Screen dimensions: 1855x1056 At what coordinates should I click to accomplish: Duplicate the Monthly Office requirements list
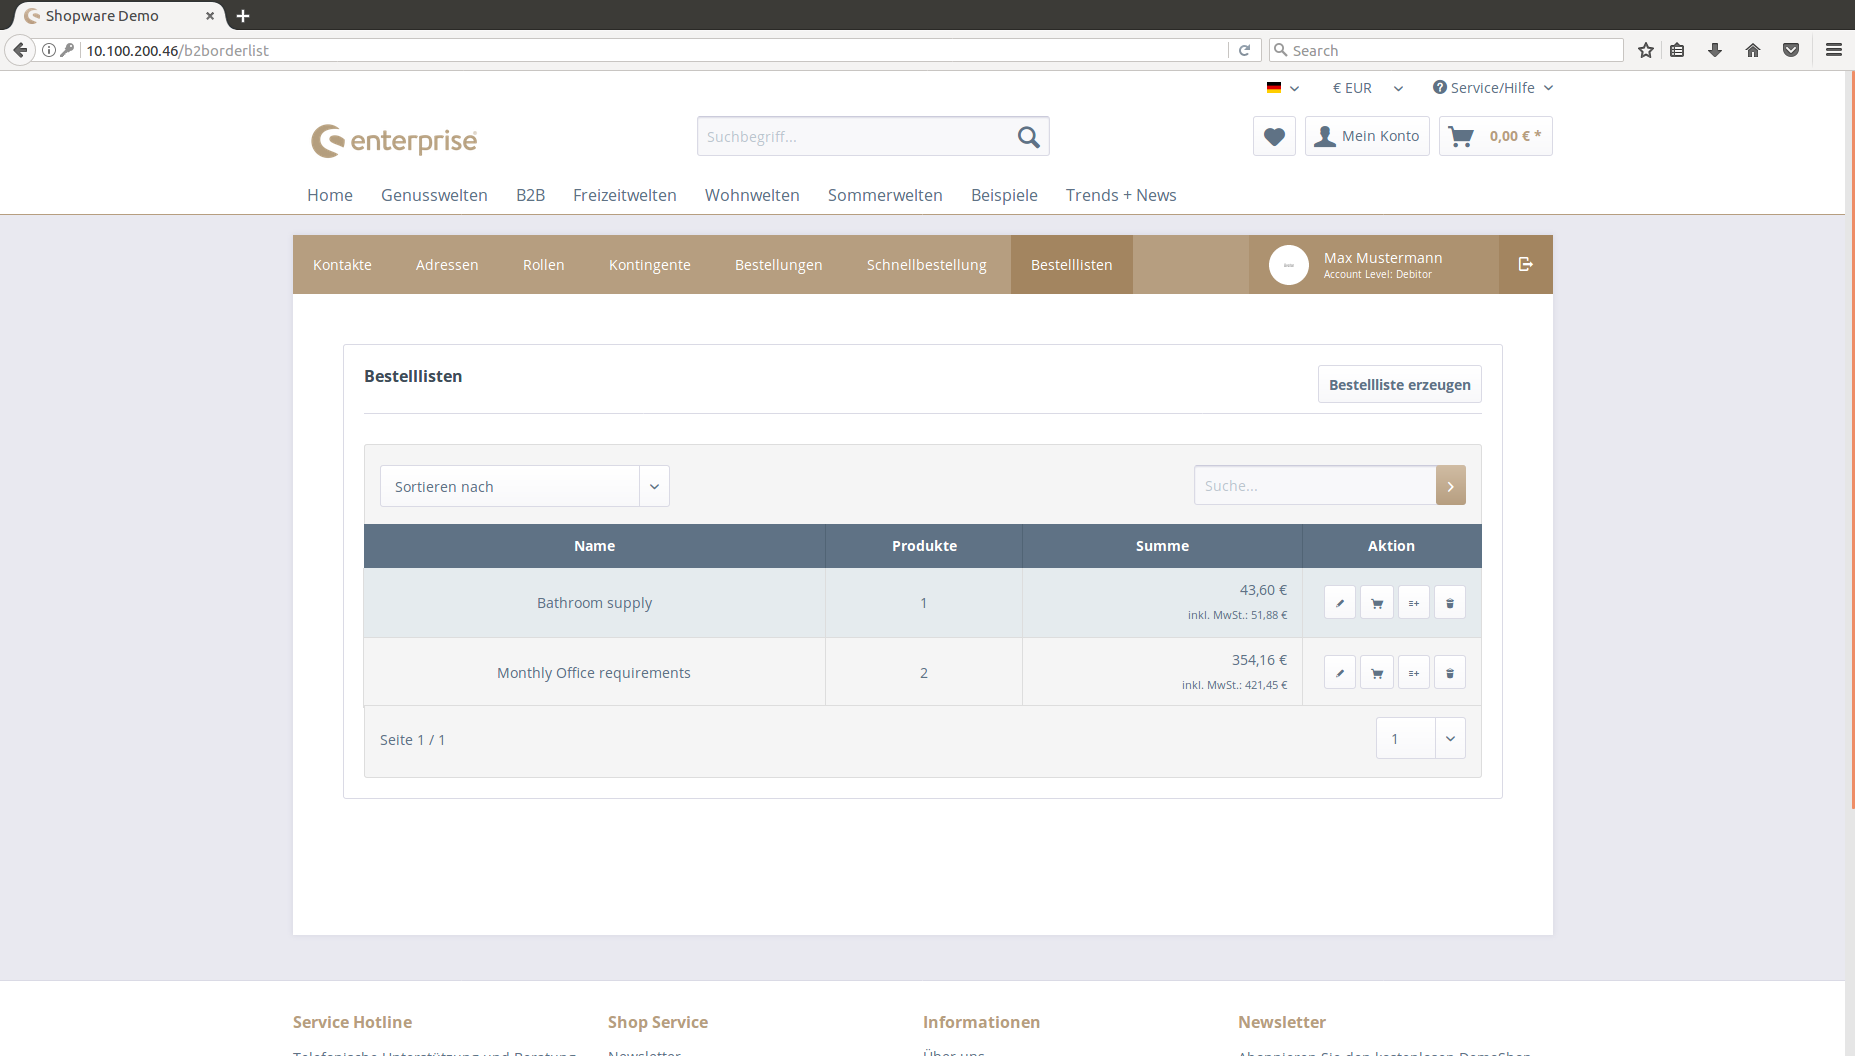coord(1413,673)
